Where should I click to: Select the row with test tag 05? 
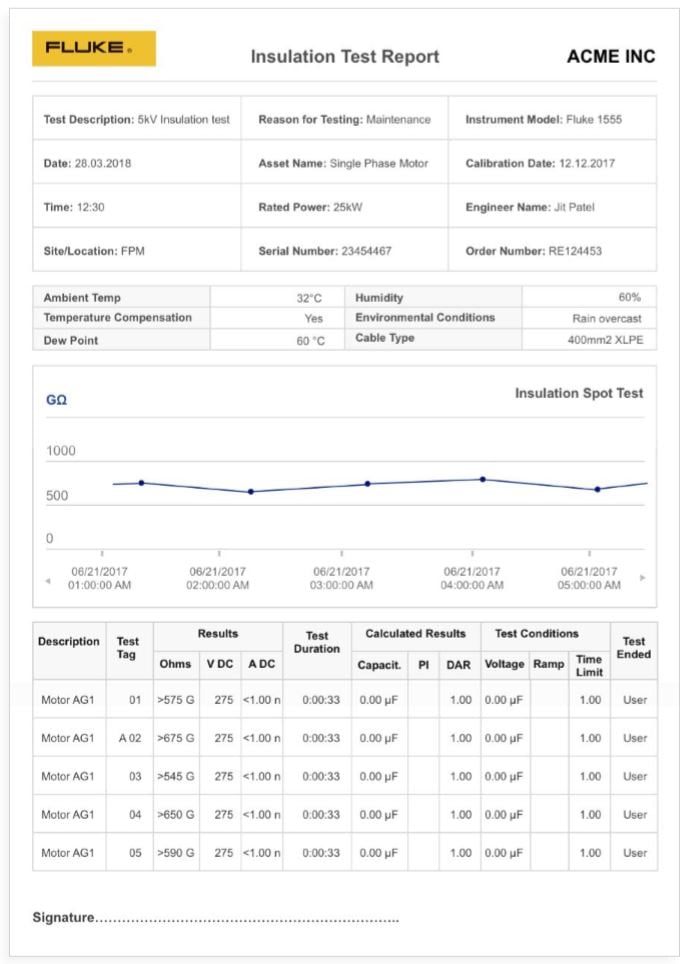345,853
